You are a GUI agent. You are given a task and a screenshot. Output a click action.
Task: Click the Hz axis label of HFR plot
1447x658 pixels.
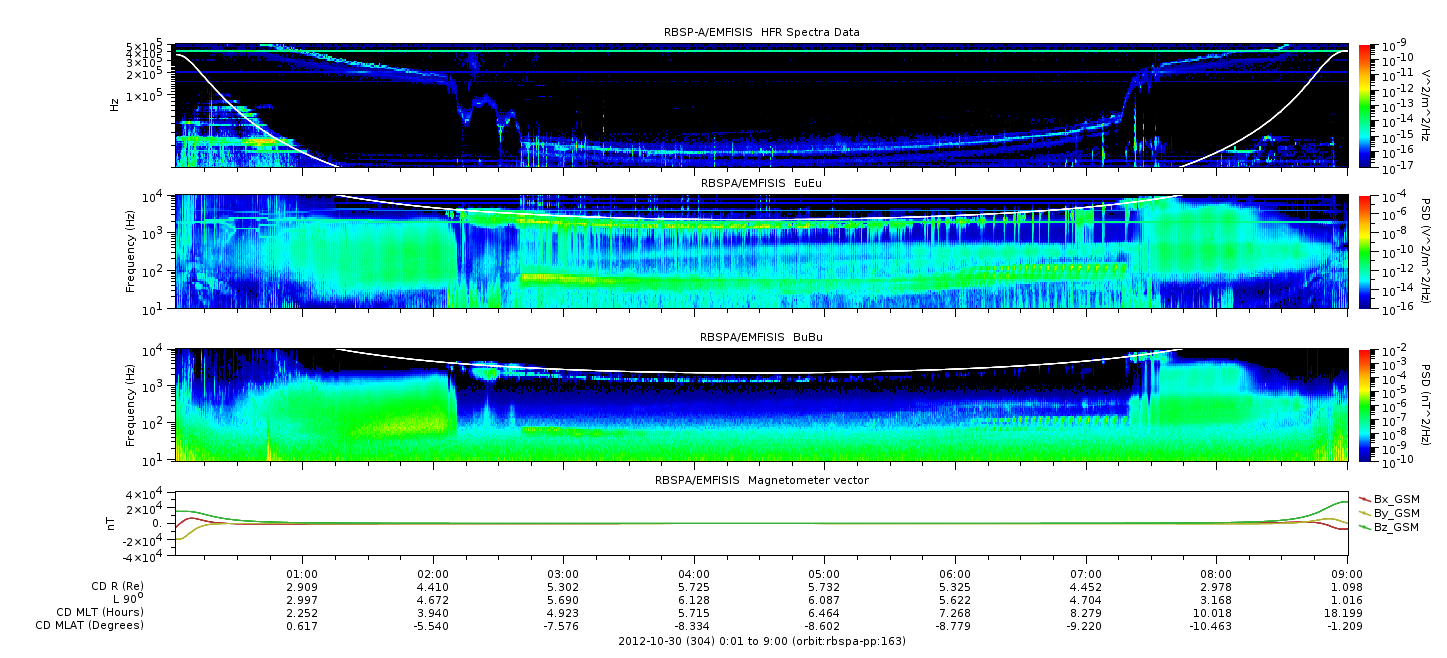114,105
